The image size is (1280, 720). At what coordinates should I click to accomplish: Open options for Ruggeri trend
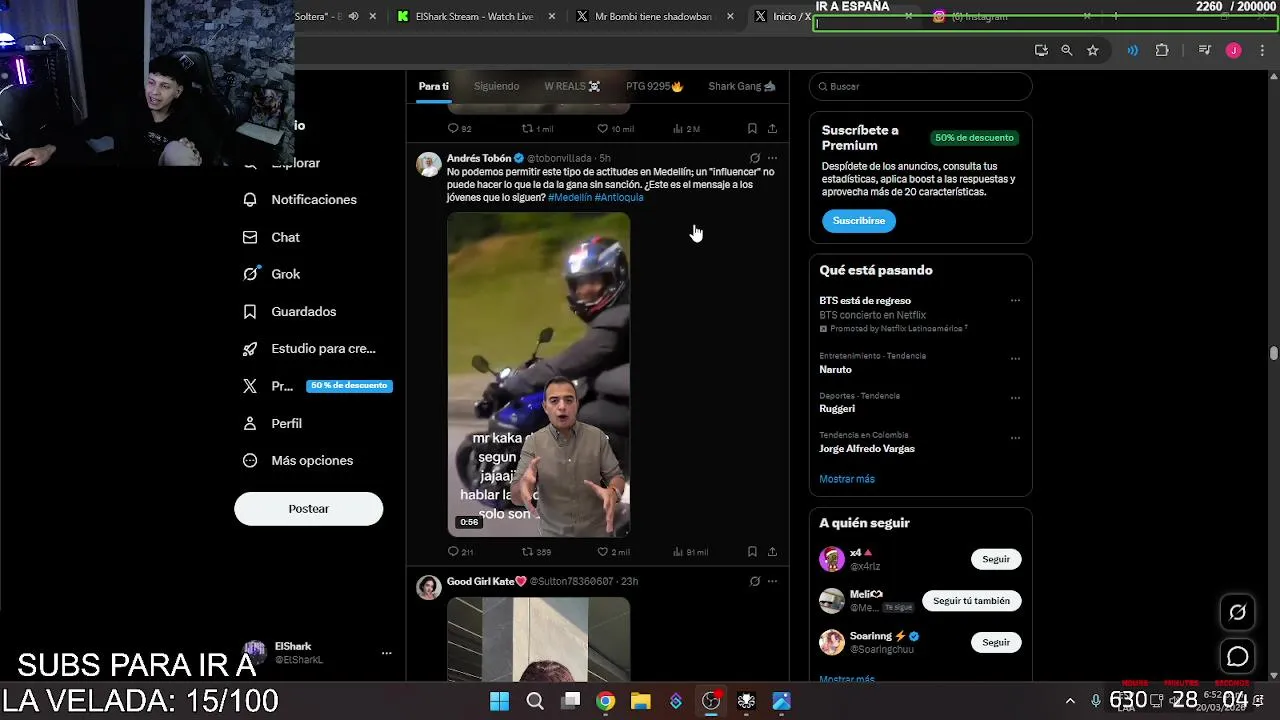click(1015, 397)
